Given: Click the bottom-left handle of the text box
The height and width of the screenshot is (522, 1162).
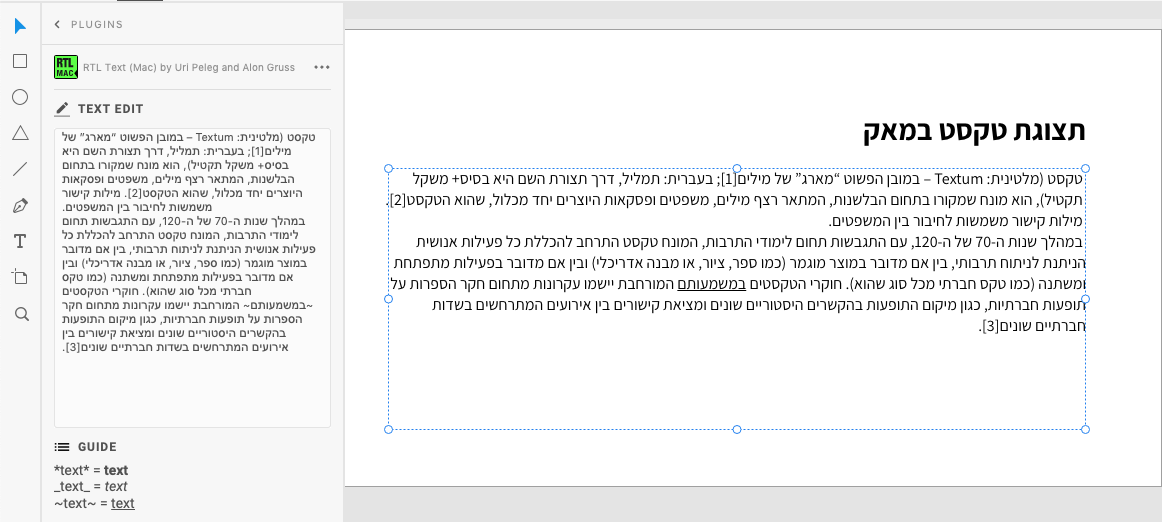Looking at the screenshot, I should point(388,429).
